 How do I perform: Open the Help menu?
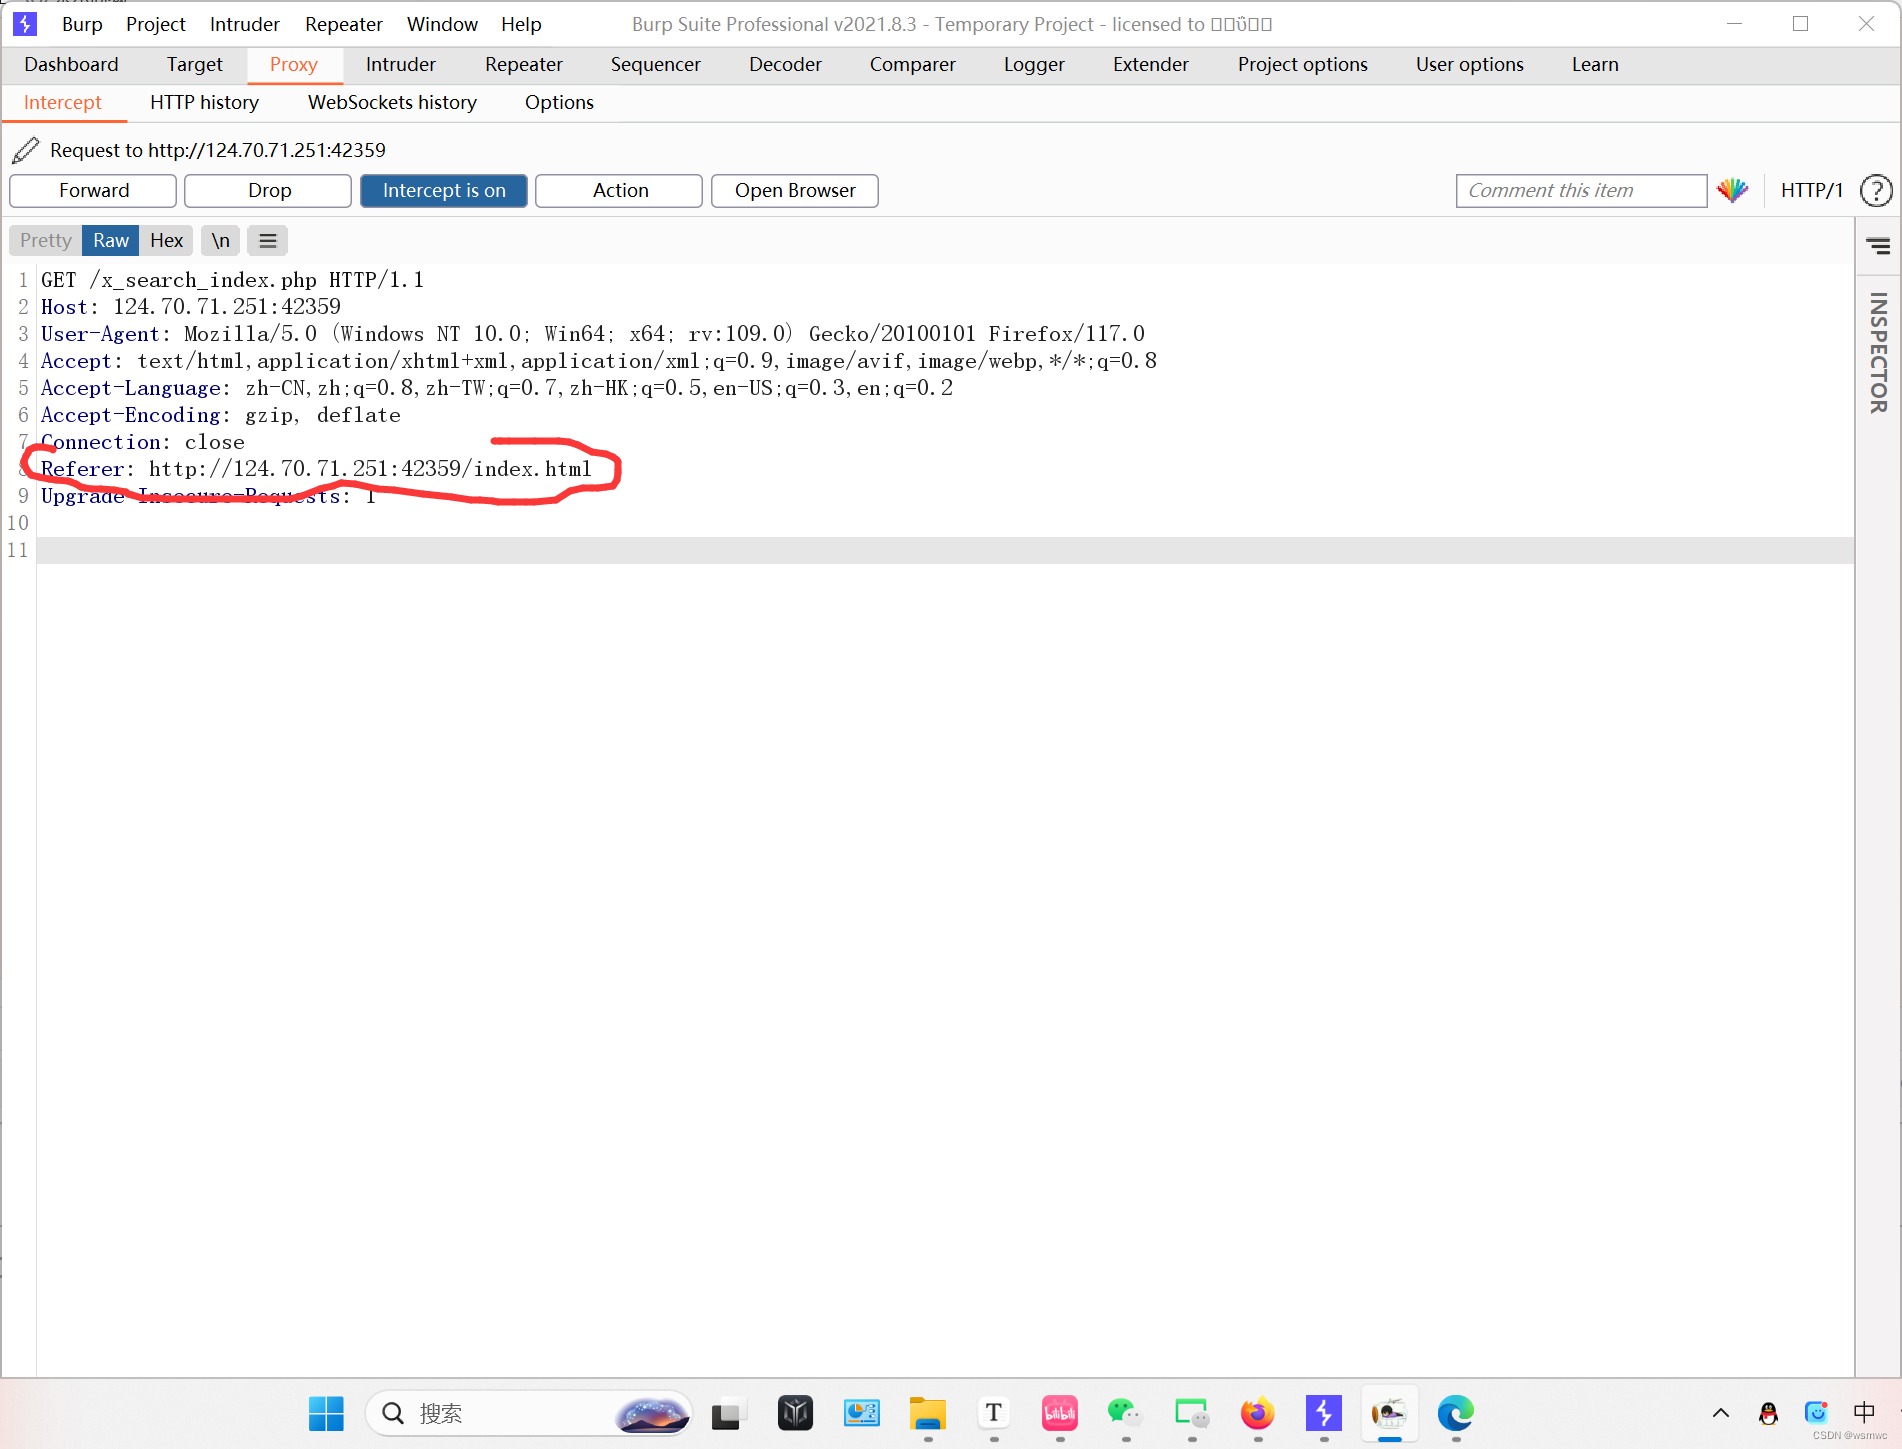click(x=521, y=24)
